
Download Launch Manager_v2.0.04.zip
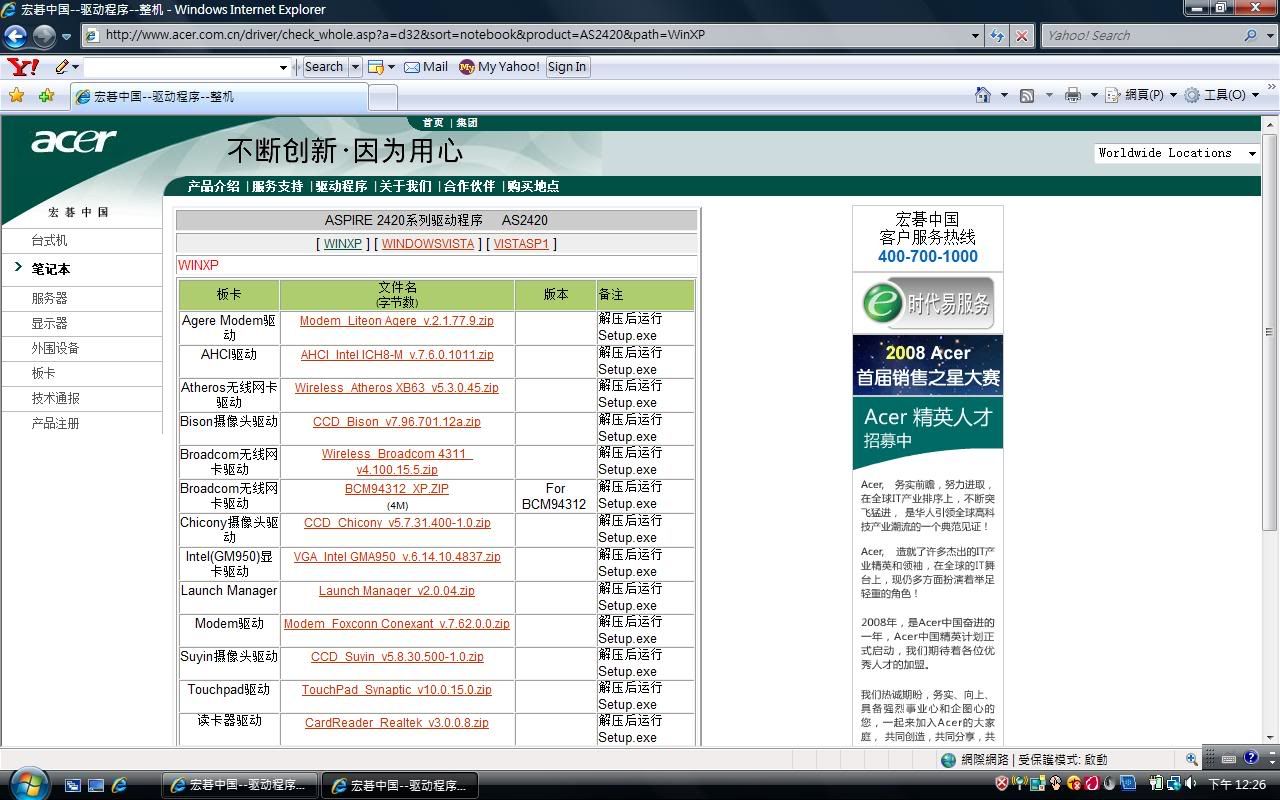point(397,591)
